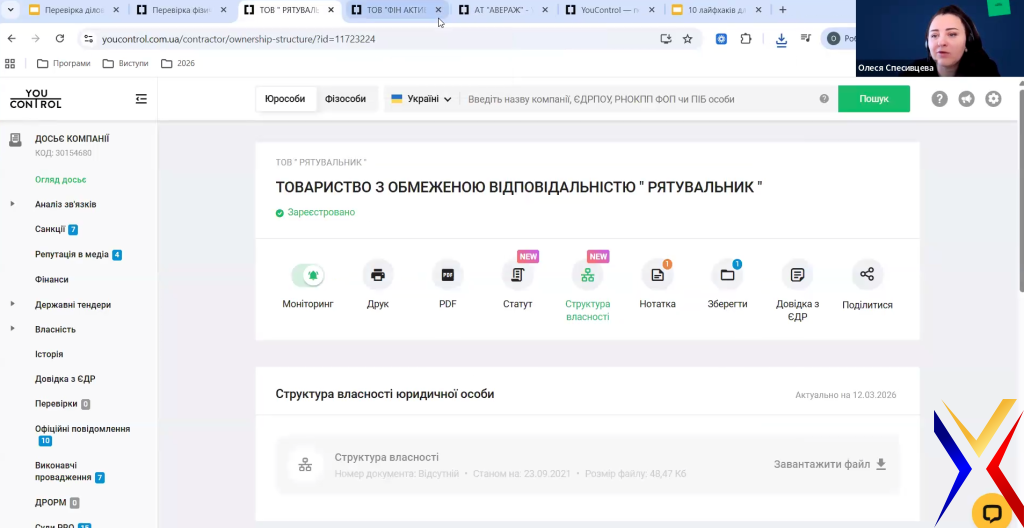This screenshot has width=1024, height=528.
Task: Switch to the ТОВ "ФІН АКТИВ" browser tab
Action: pyautogui.click(x=395, y=10)
